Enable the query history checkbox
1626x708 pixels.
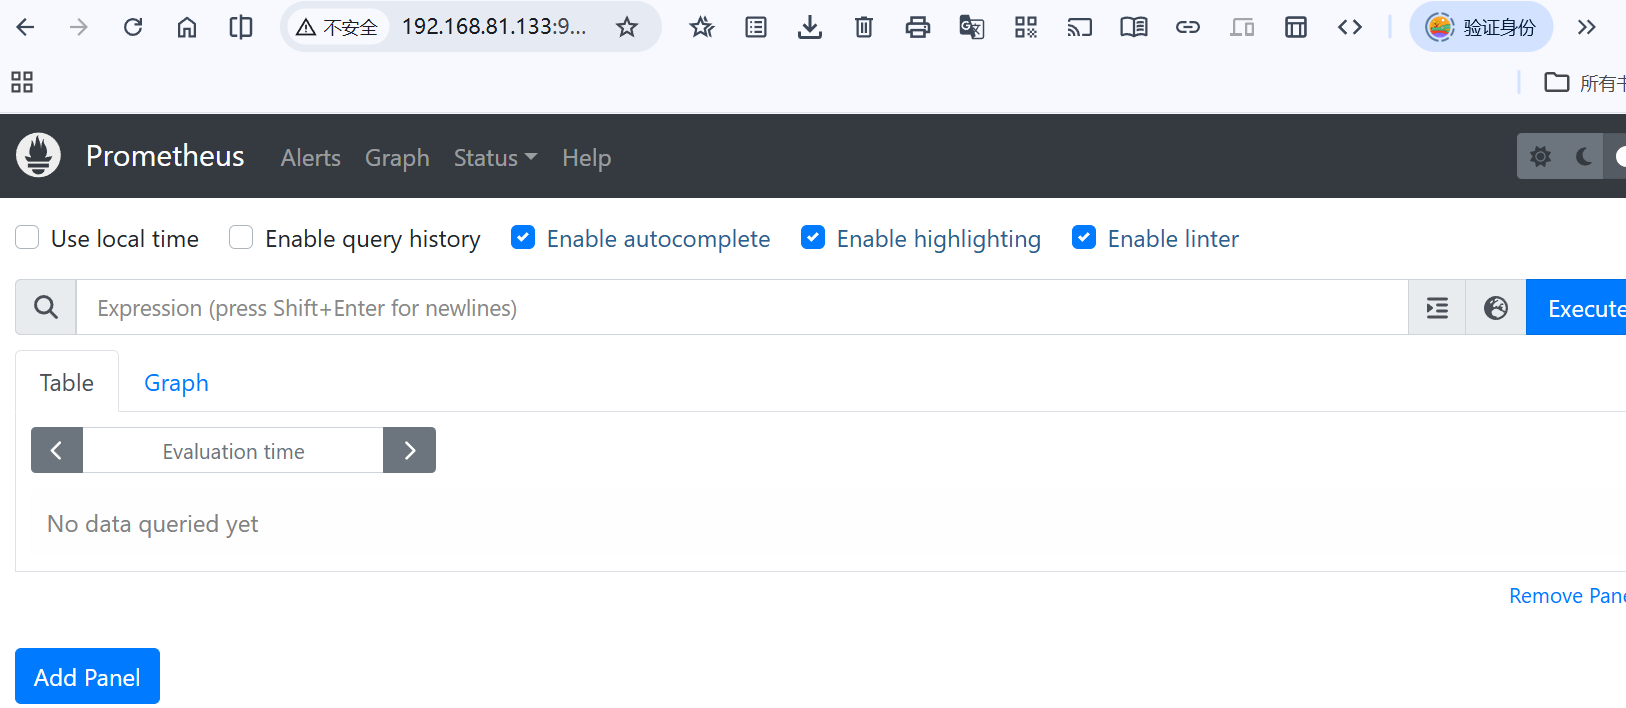241,237
